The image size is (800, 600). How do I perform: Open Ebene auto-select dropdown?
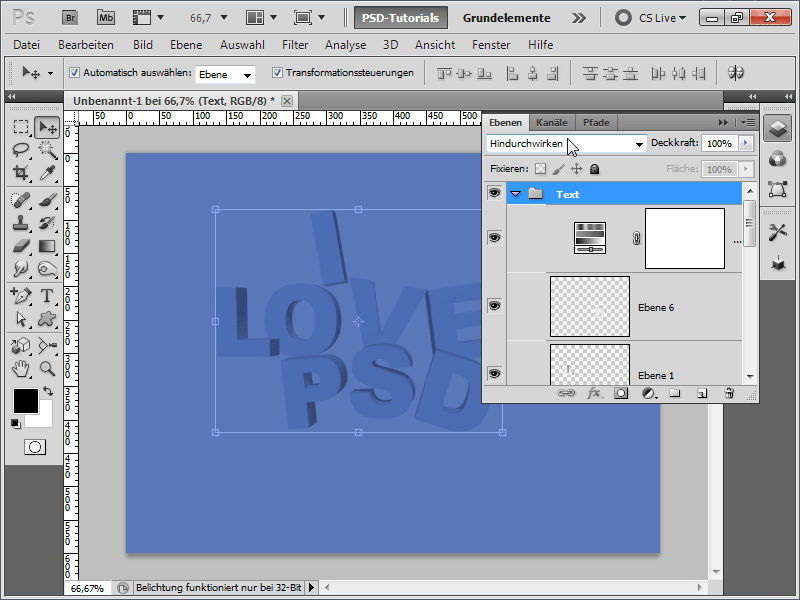pos(225,74)
